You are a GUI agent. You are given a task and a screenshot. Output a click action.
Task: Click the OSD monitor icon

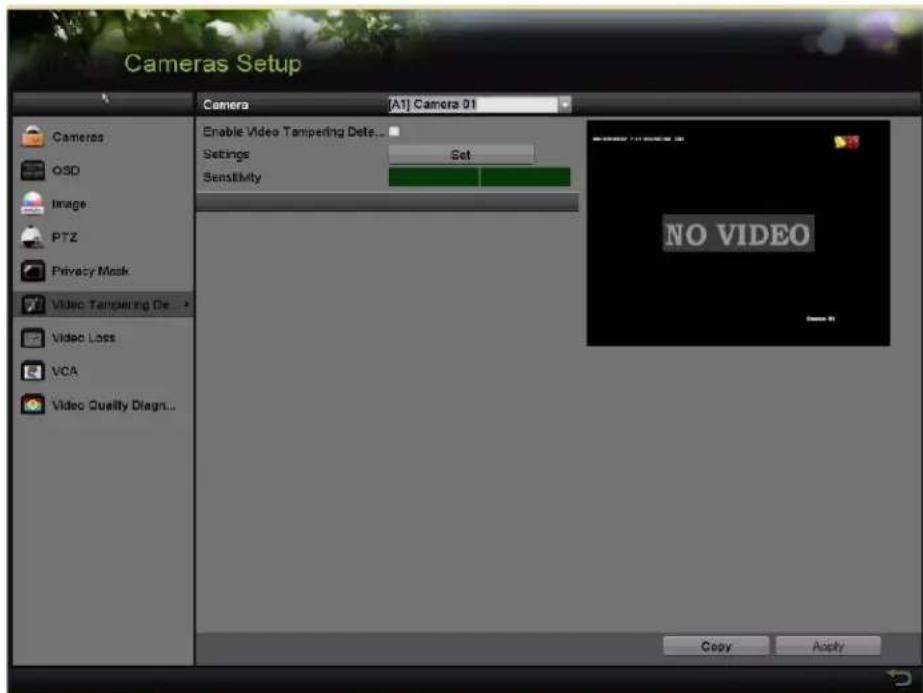click(x=32, y=170)
